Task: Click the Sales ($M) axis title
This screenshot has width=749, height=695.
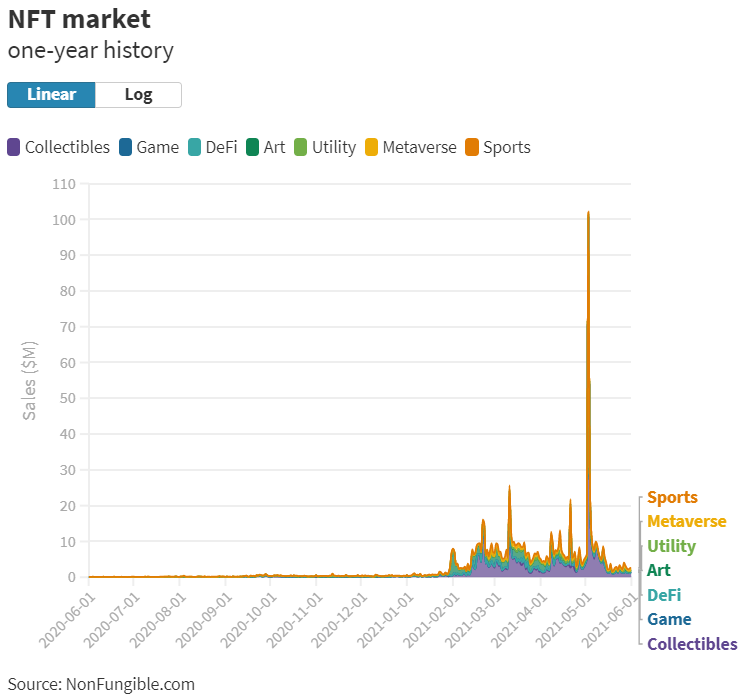Action: tap(30, 381)
